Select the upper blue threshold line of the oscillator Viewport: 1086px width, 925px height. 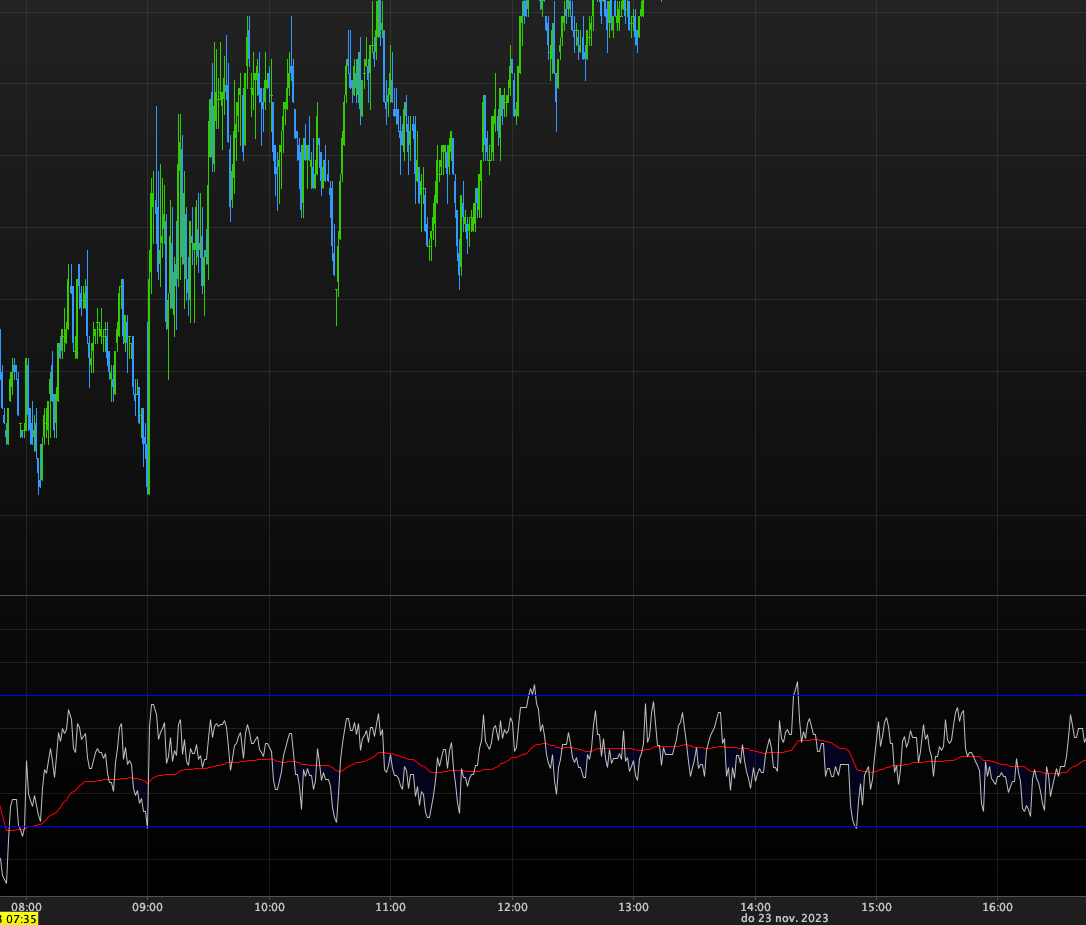(543, 696)
